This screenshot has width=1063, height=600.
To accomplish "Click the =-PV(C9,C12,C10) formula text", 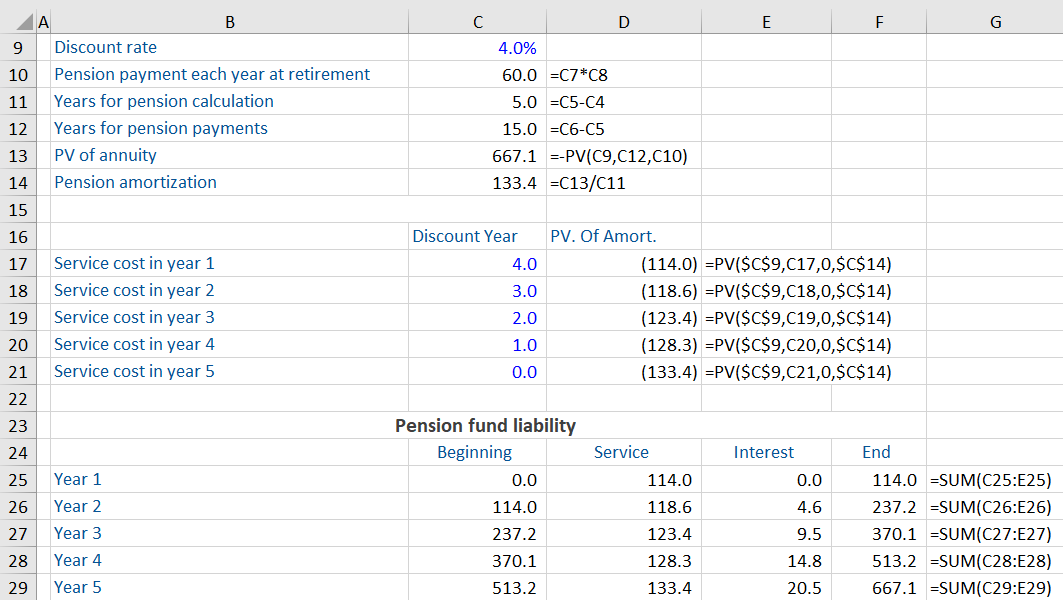I will [619, 155].
